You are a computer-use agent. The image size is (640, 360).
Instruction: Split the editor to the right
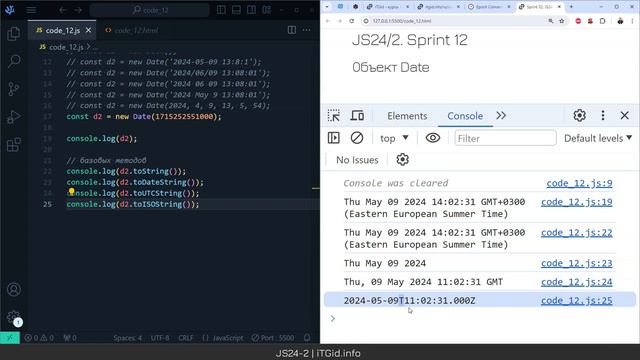click(x=291, y=30)
